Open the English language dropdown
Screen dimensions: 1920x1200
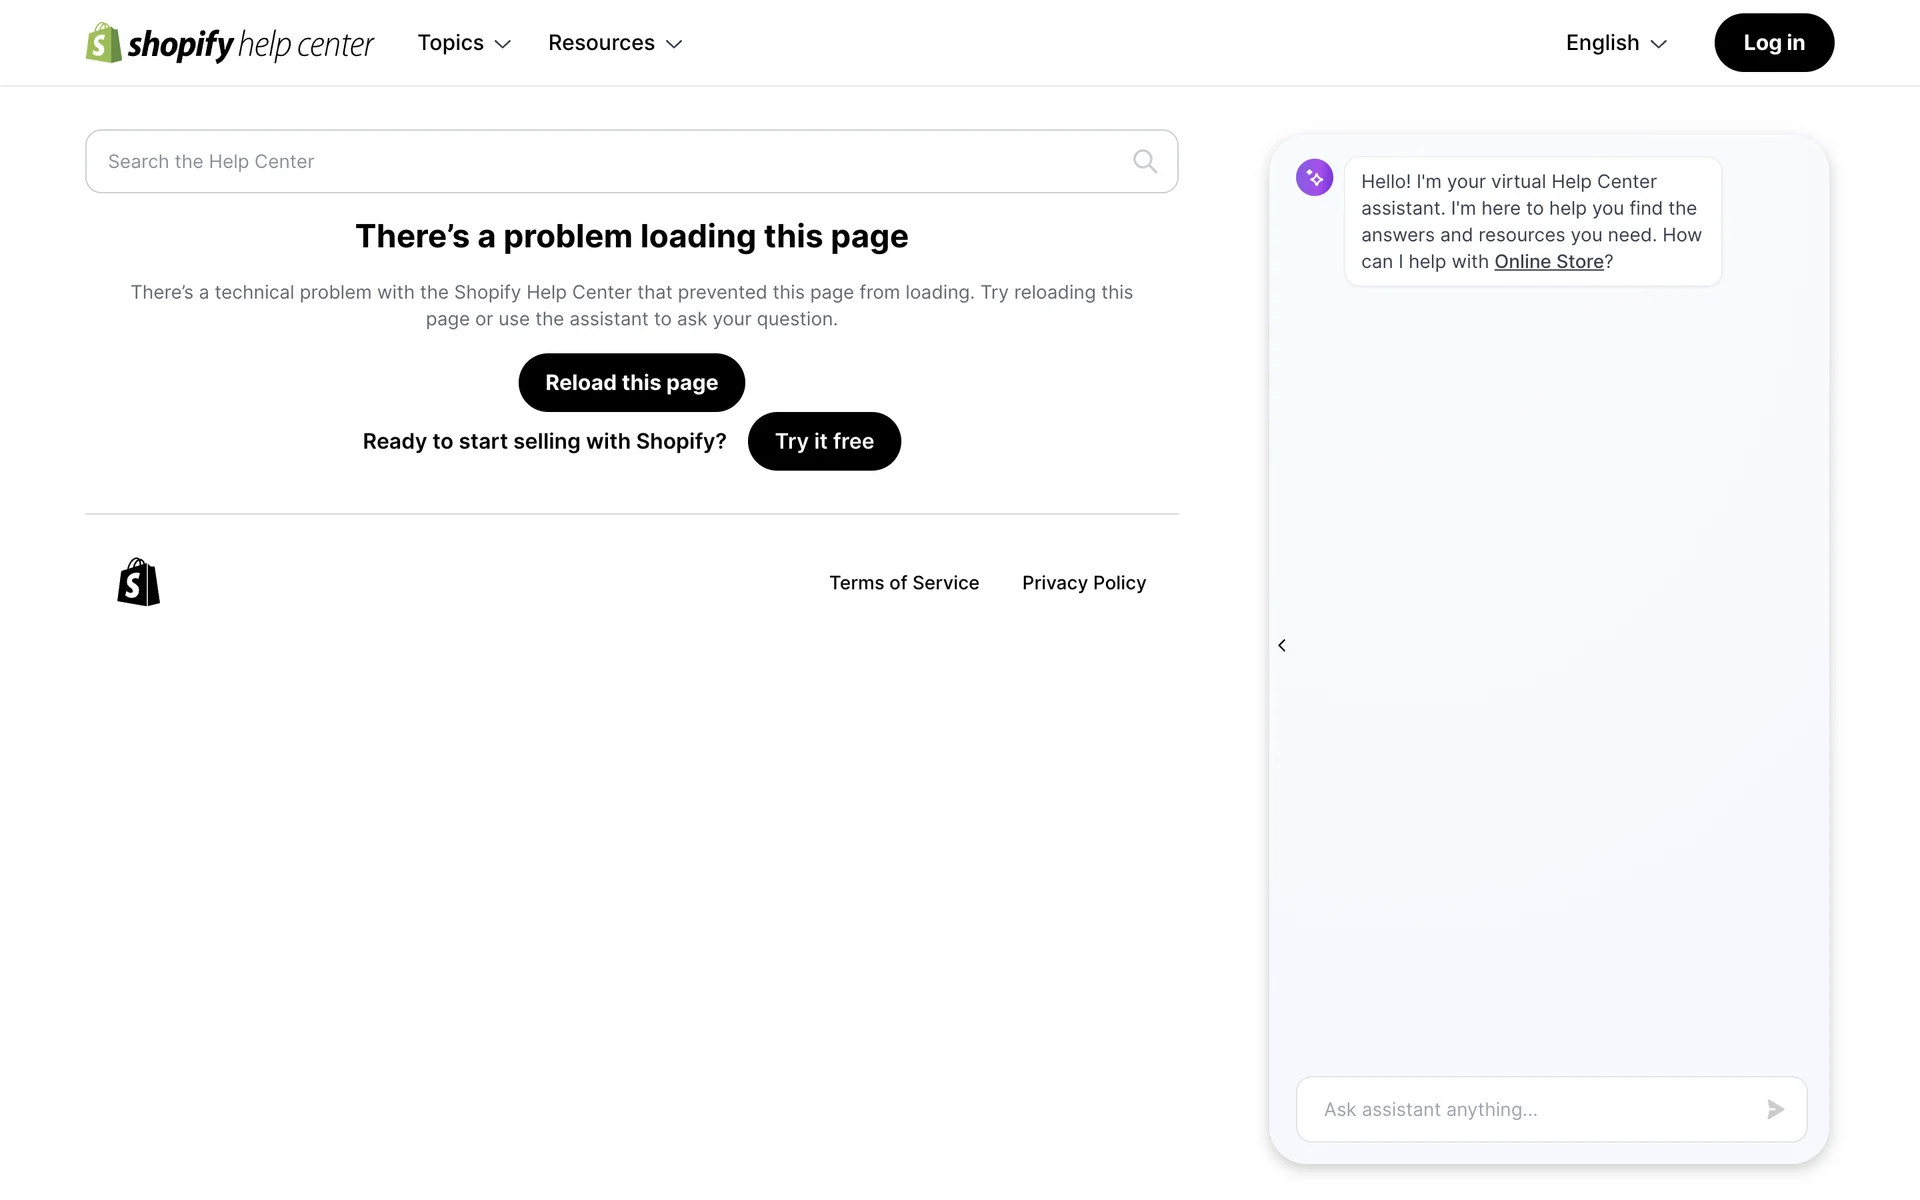point(1616,43)
